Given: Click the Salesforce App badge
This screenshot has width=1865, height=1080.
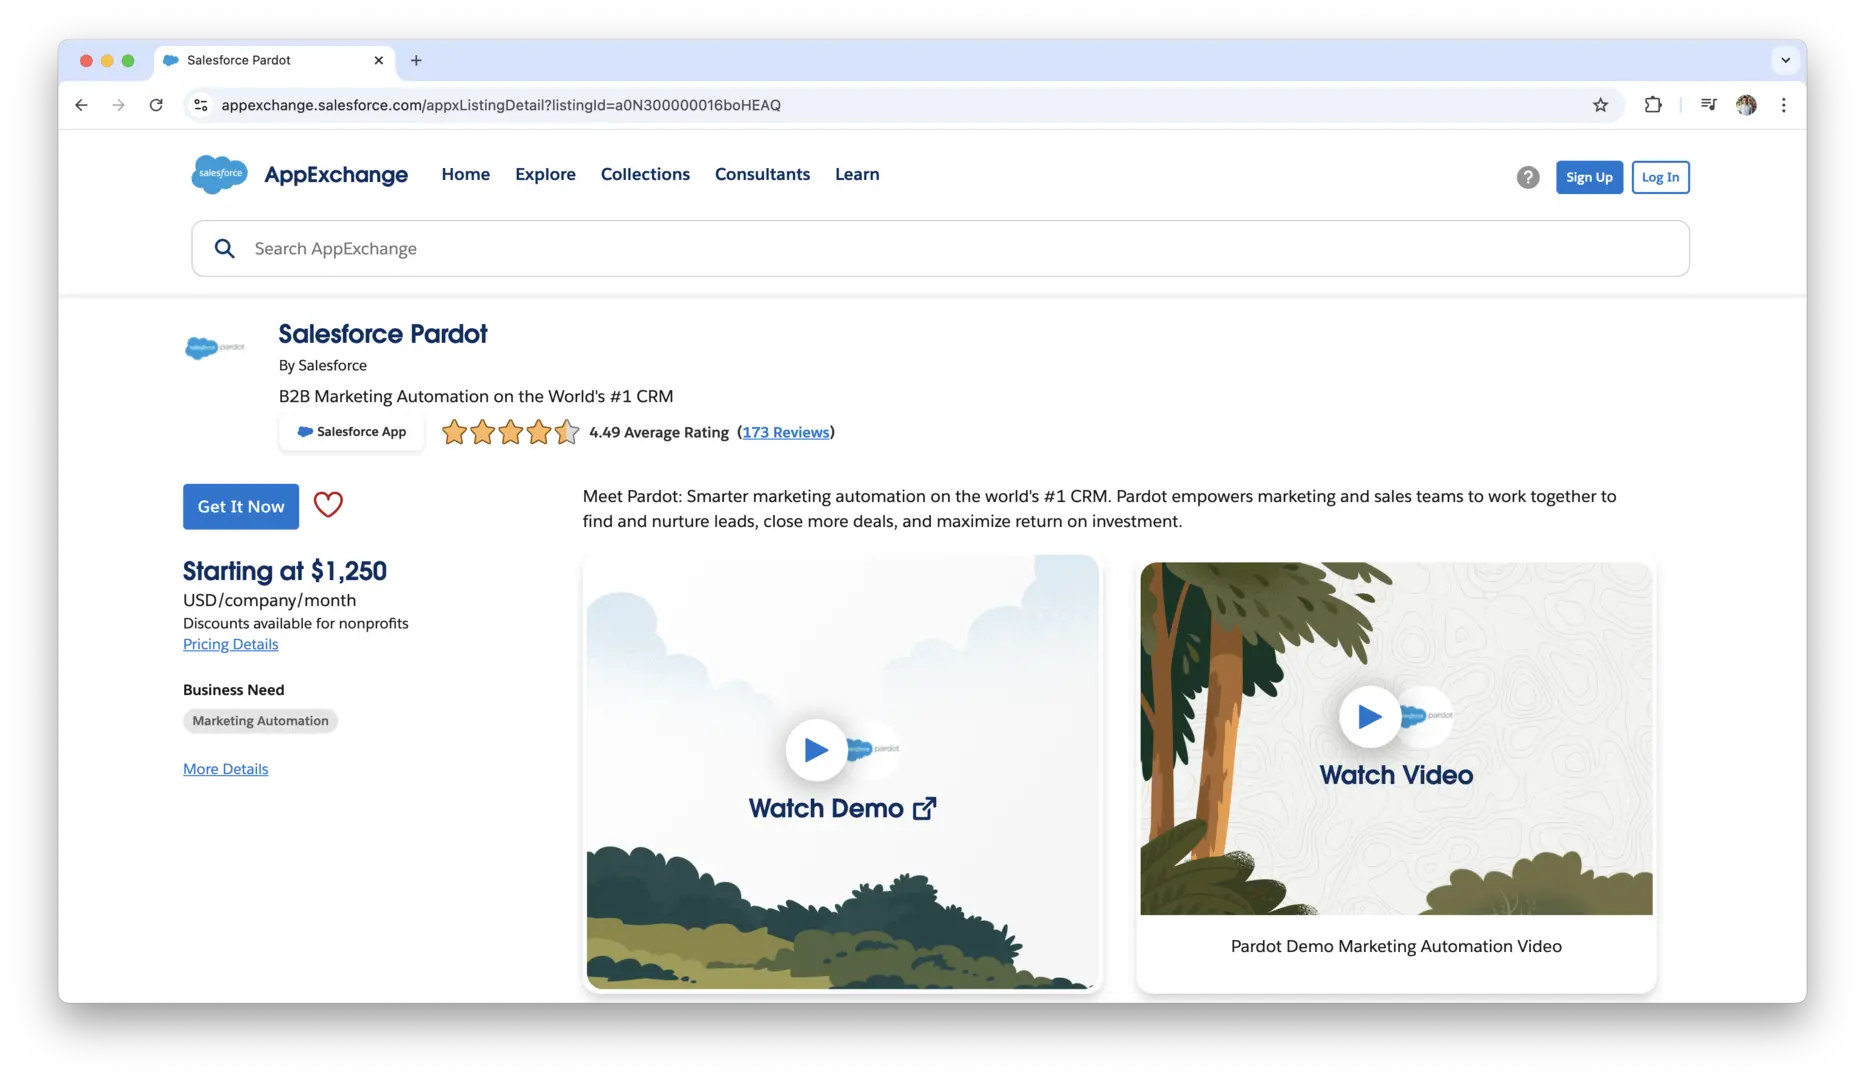Looking at the screenshot, I should coord(351,432).
